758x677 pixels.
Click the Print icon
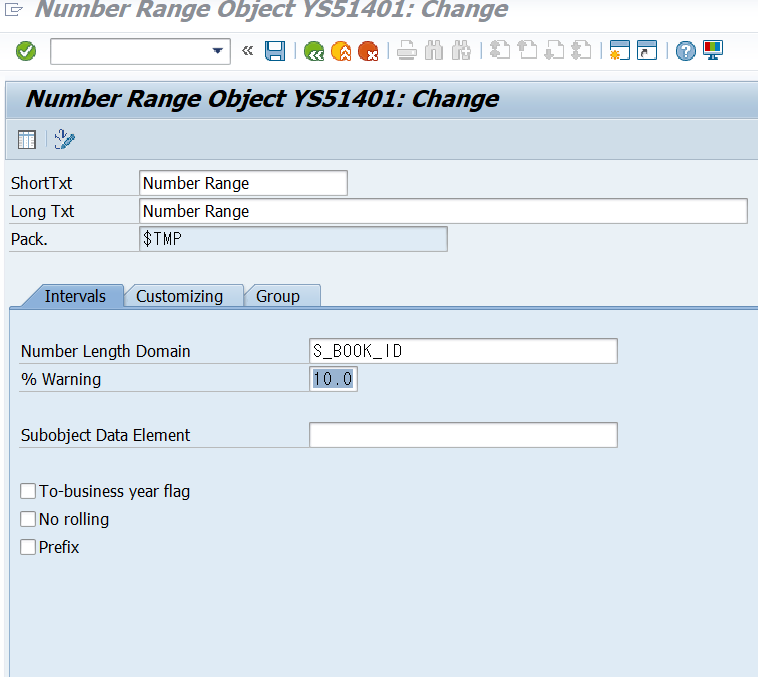[x=407, y=51]
